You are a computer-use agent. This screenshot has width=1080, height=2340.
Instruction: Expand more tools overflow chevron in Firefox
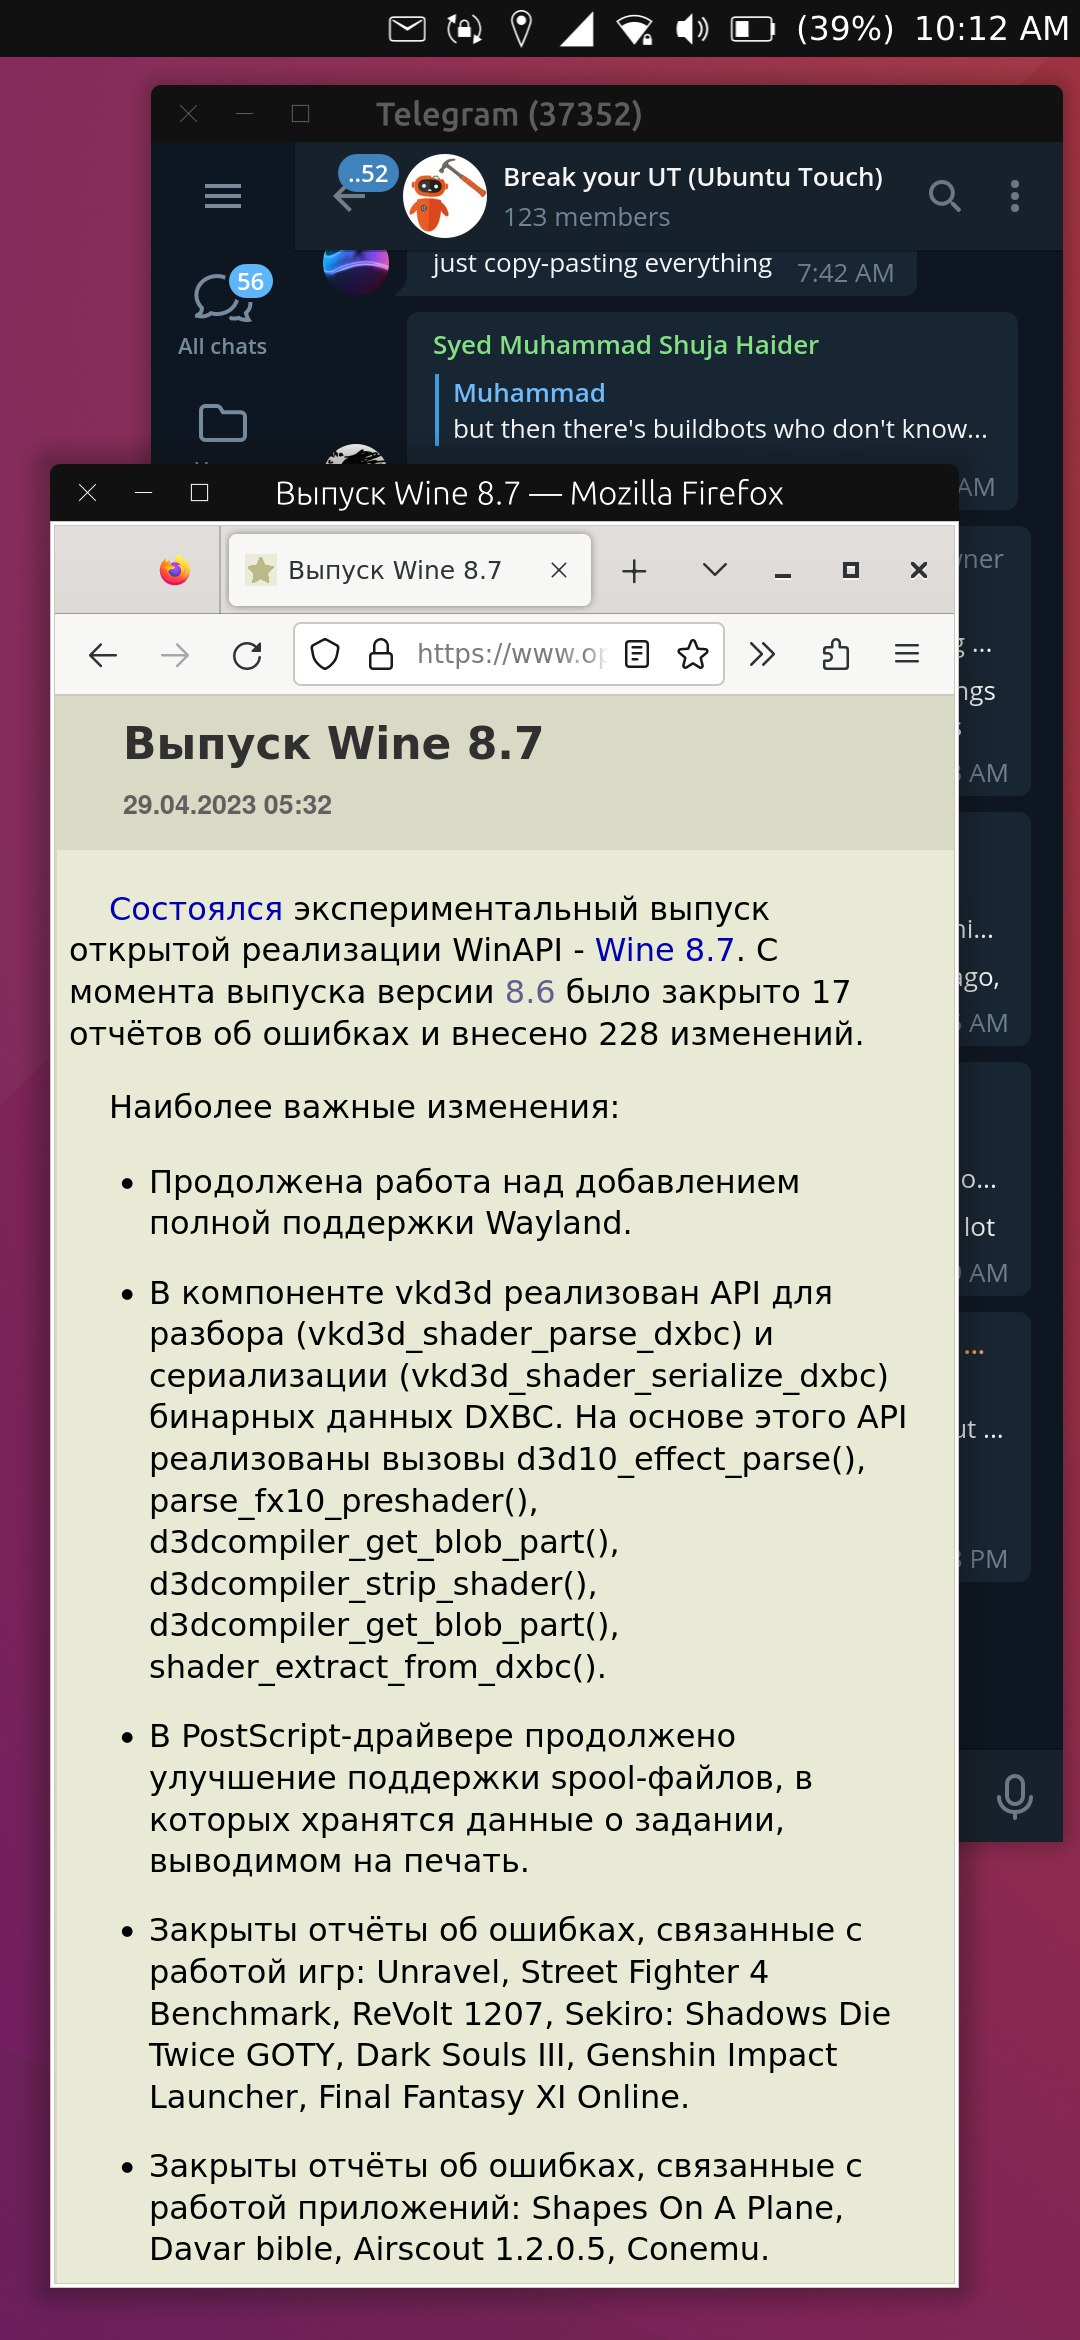pos(762,654)
